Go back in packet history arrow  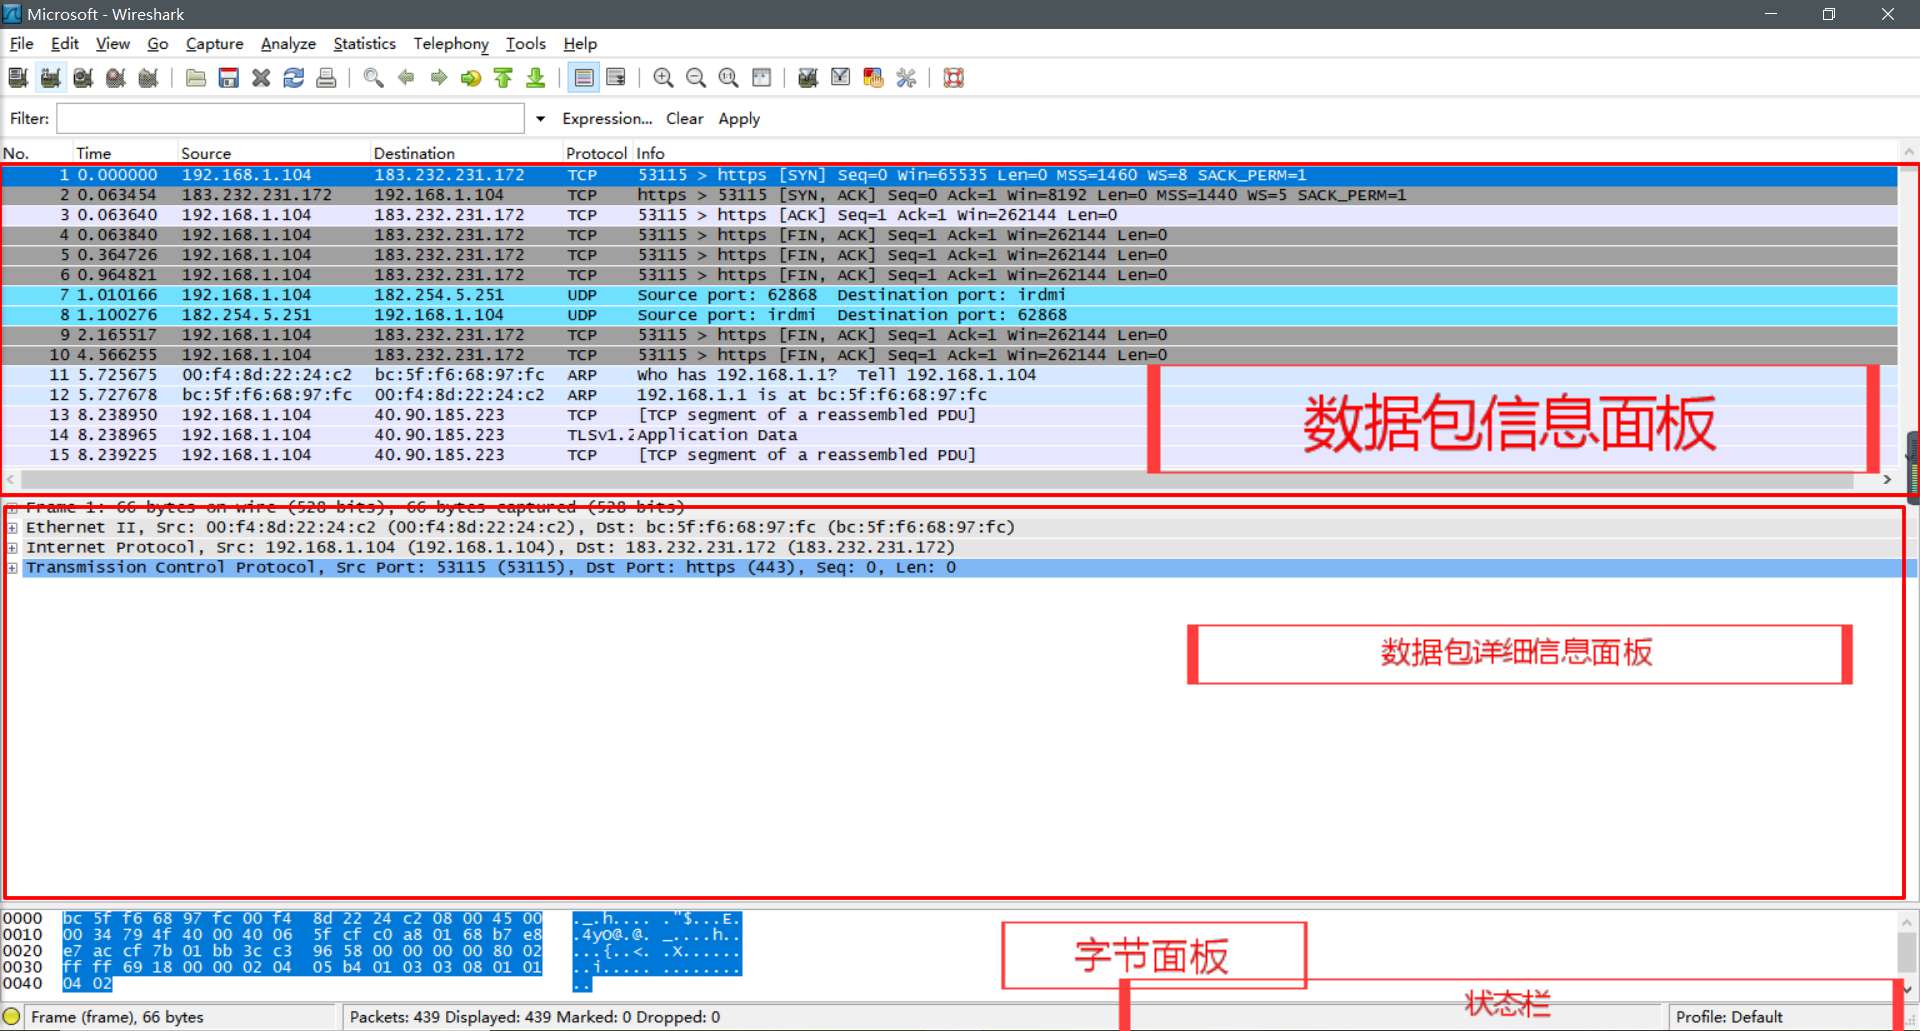pos(406,78)
